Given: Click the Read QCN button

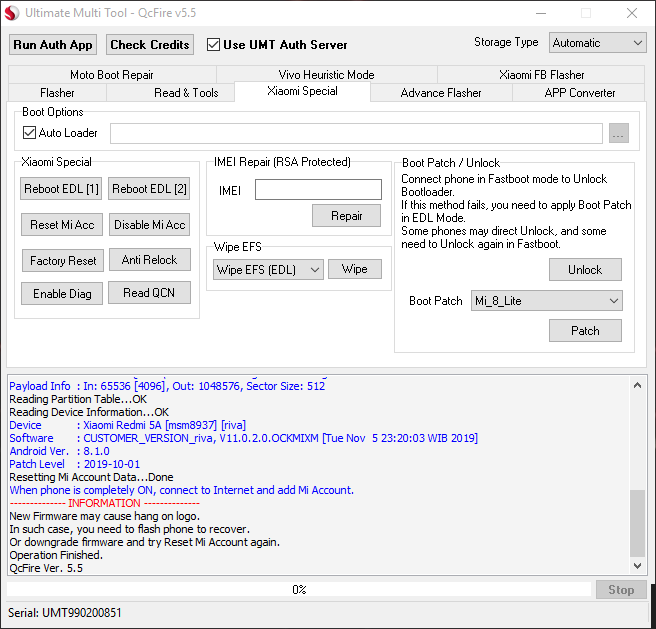Looking at the screenshot, I should (x=149, y=293).
